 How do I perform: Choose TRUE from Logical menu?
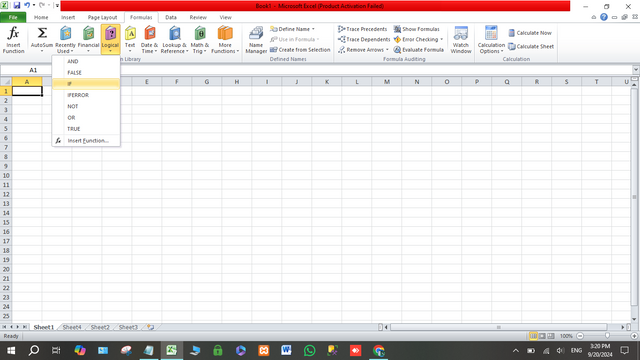86,129
